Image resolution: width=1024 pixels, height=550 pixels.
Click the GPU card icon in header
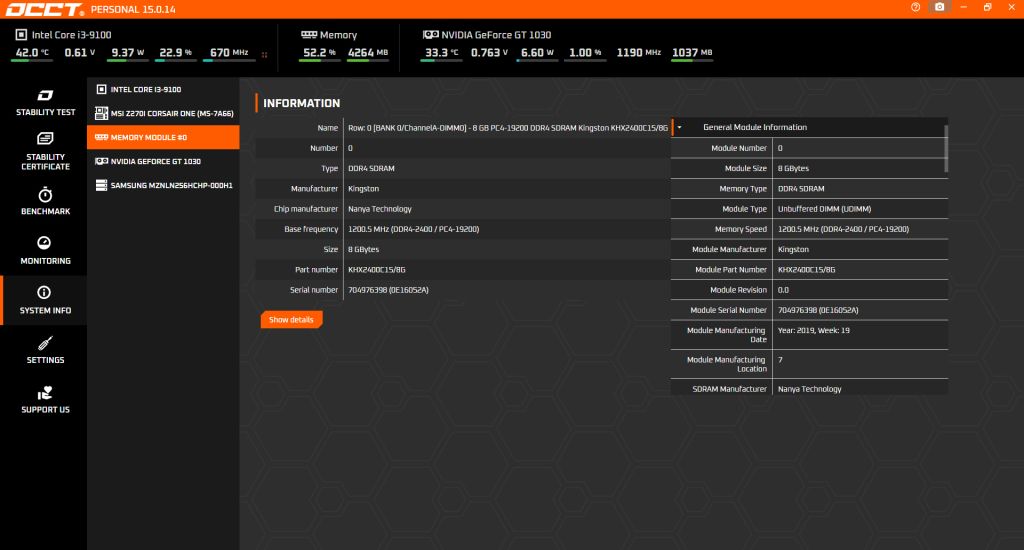[x=430, y=35]
